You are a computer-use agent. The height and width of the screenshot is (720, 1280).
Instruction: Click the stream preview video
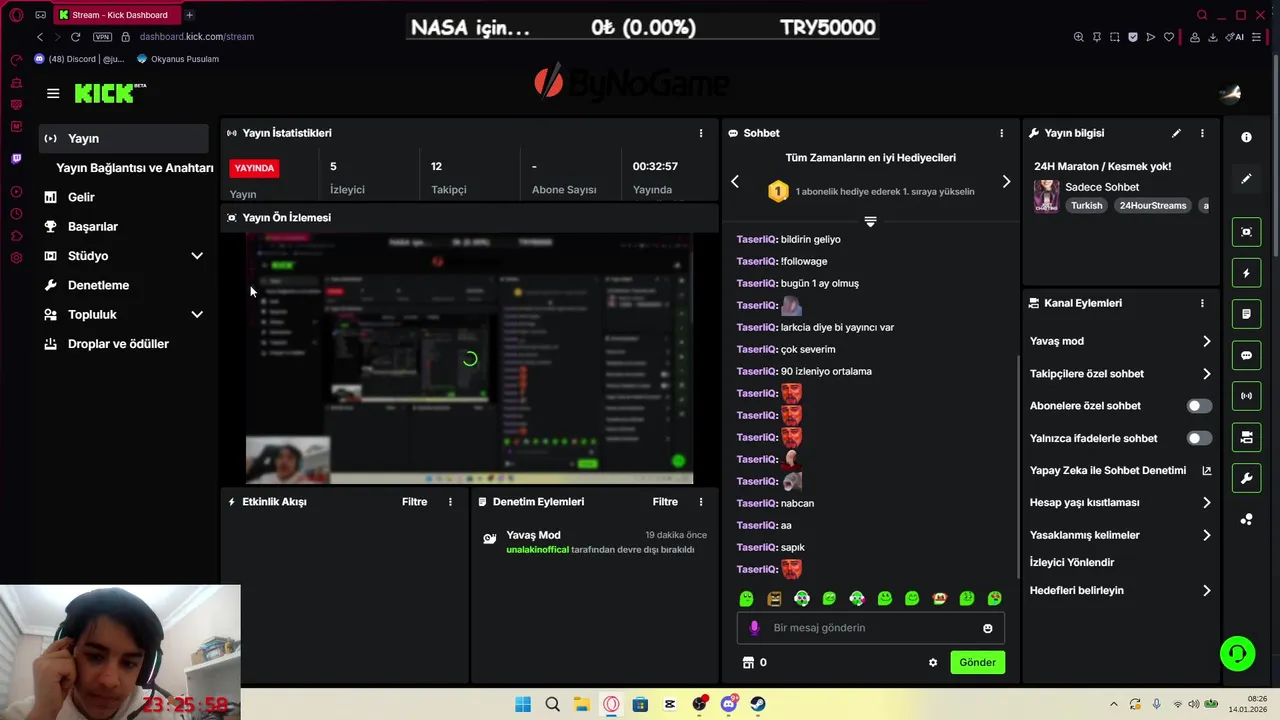coord(469,359)
